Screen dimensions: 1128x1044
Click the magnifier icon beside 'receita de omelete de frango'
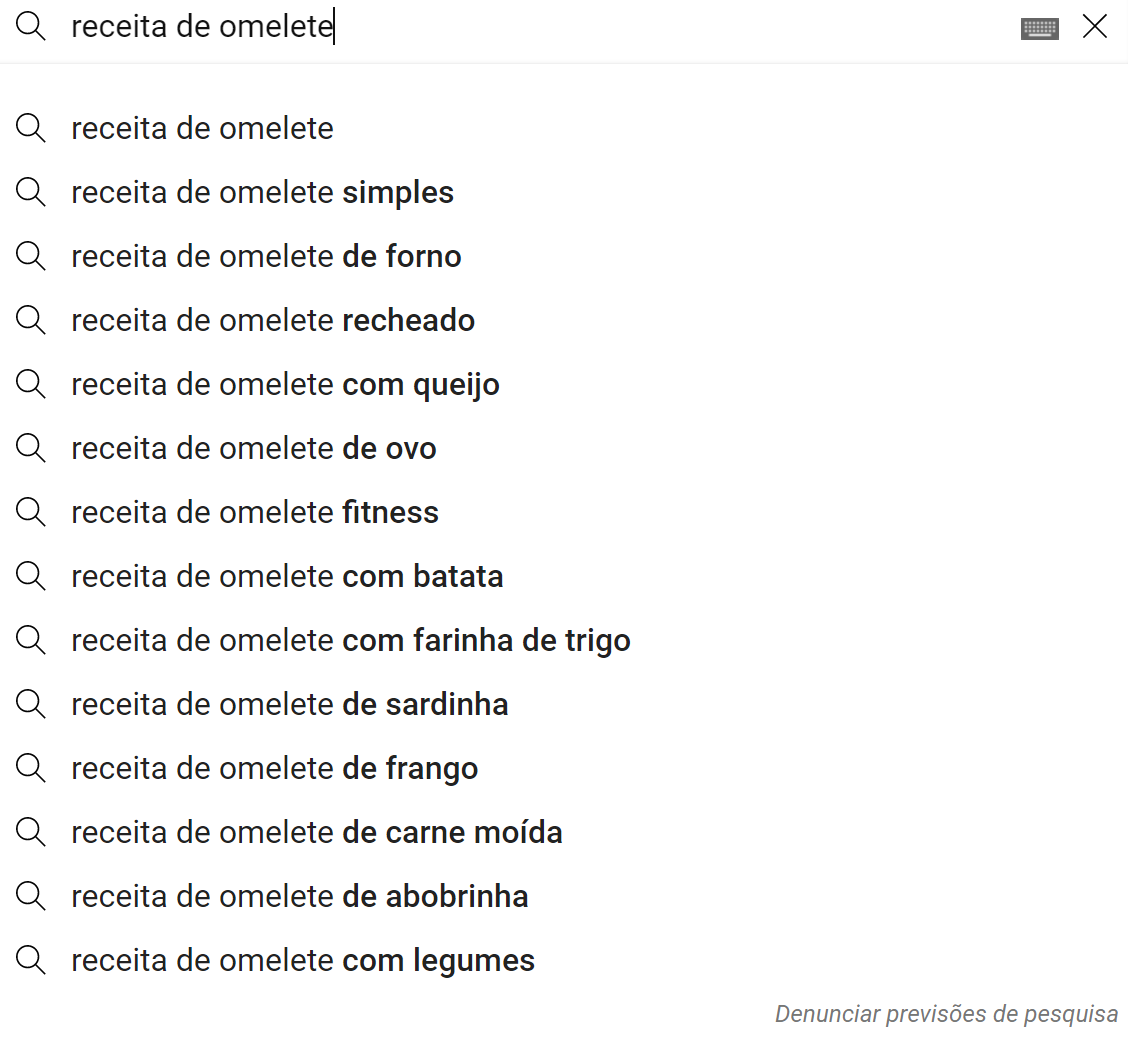[x=30, y=768]
